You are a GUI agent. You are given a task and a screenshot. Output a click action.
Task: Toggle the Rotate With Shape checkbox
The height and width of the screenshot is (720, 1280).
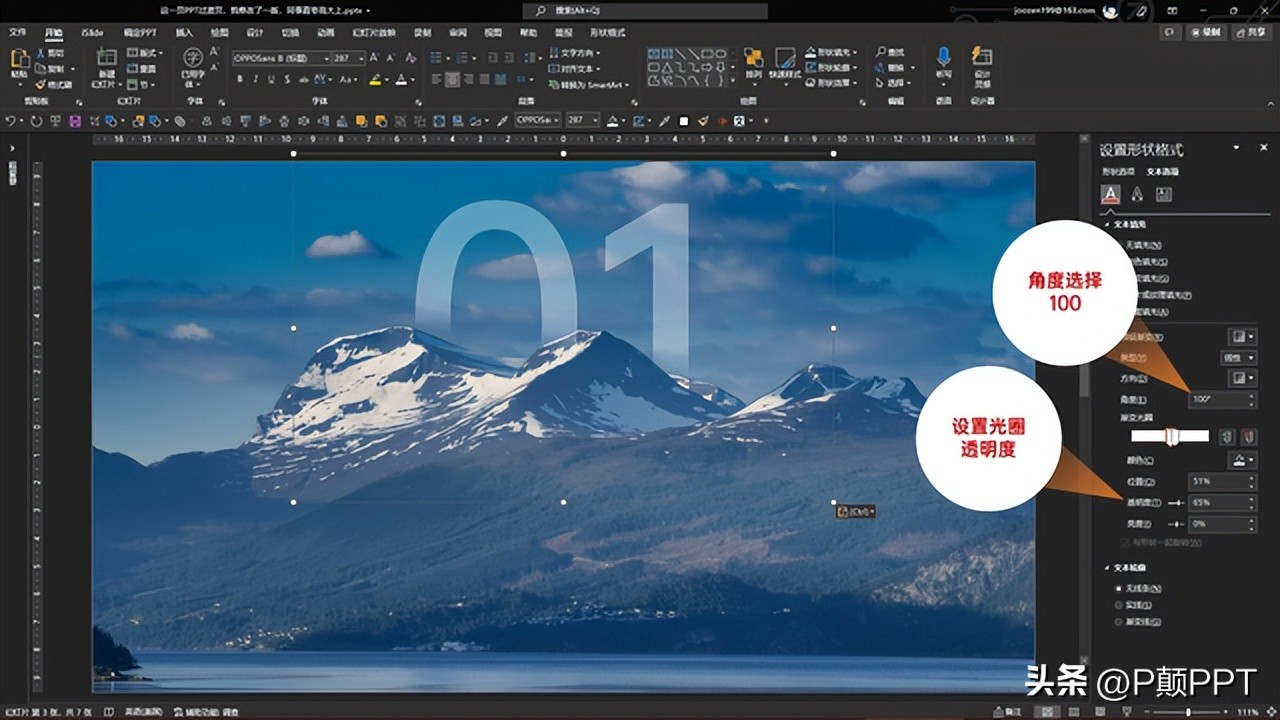coord(1124,542)
